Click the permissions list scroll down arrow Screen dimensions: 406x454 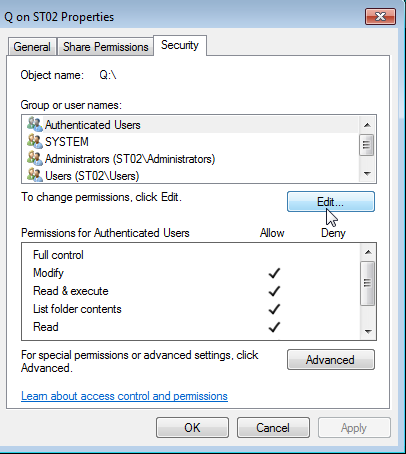pos(368,331)
